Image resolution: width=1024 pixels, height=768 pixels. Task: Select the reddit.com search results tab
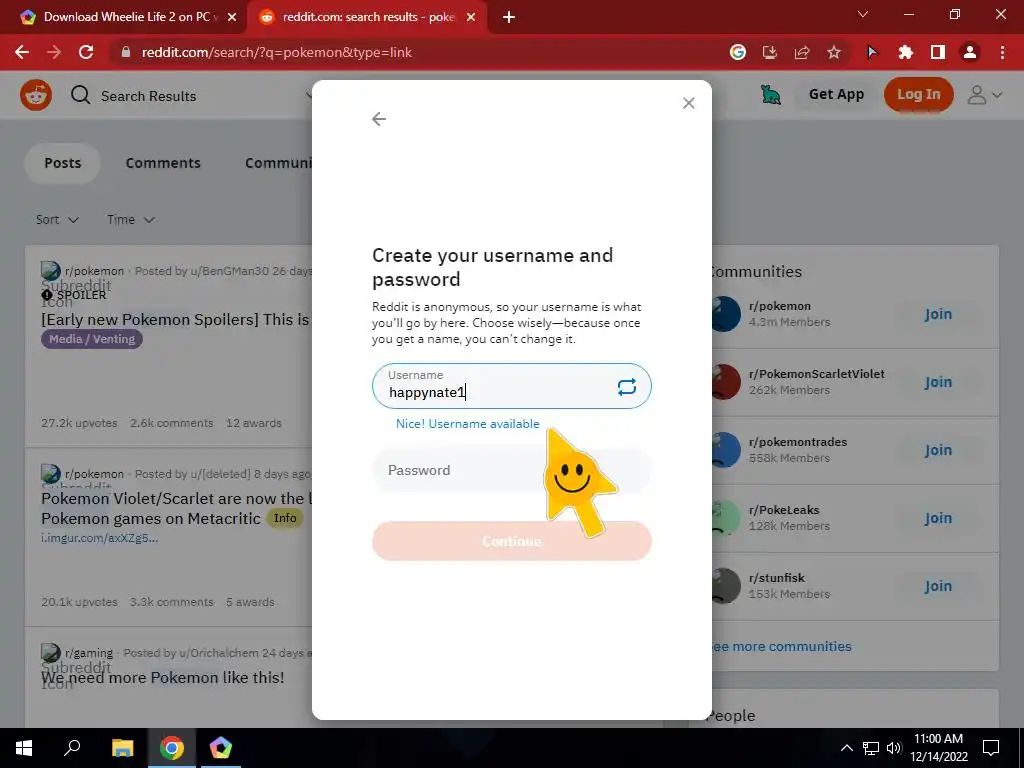coord(366,17)
